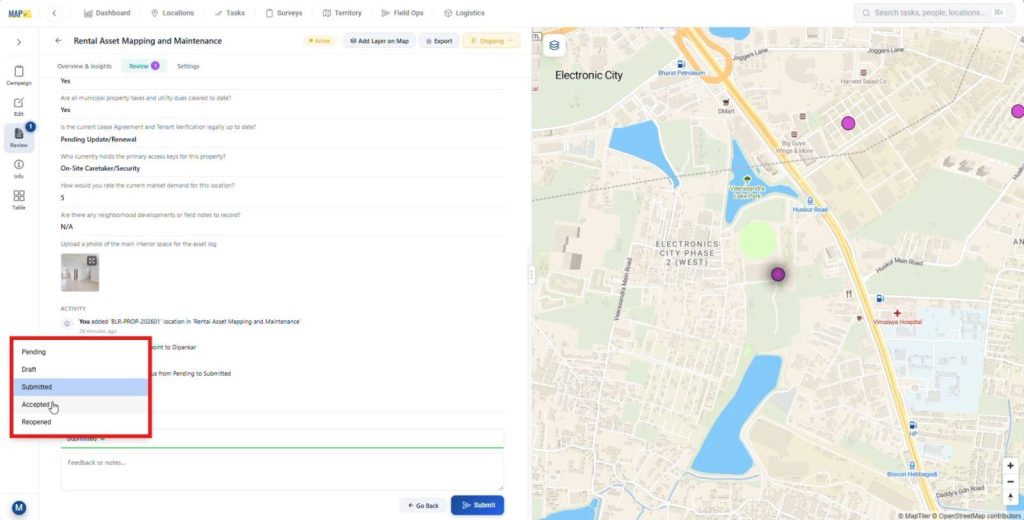This screenshot has height=520, width=1024.
Task: Open Table view in the left sidebar
Action: [x=19, y=200]
